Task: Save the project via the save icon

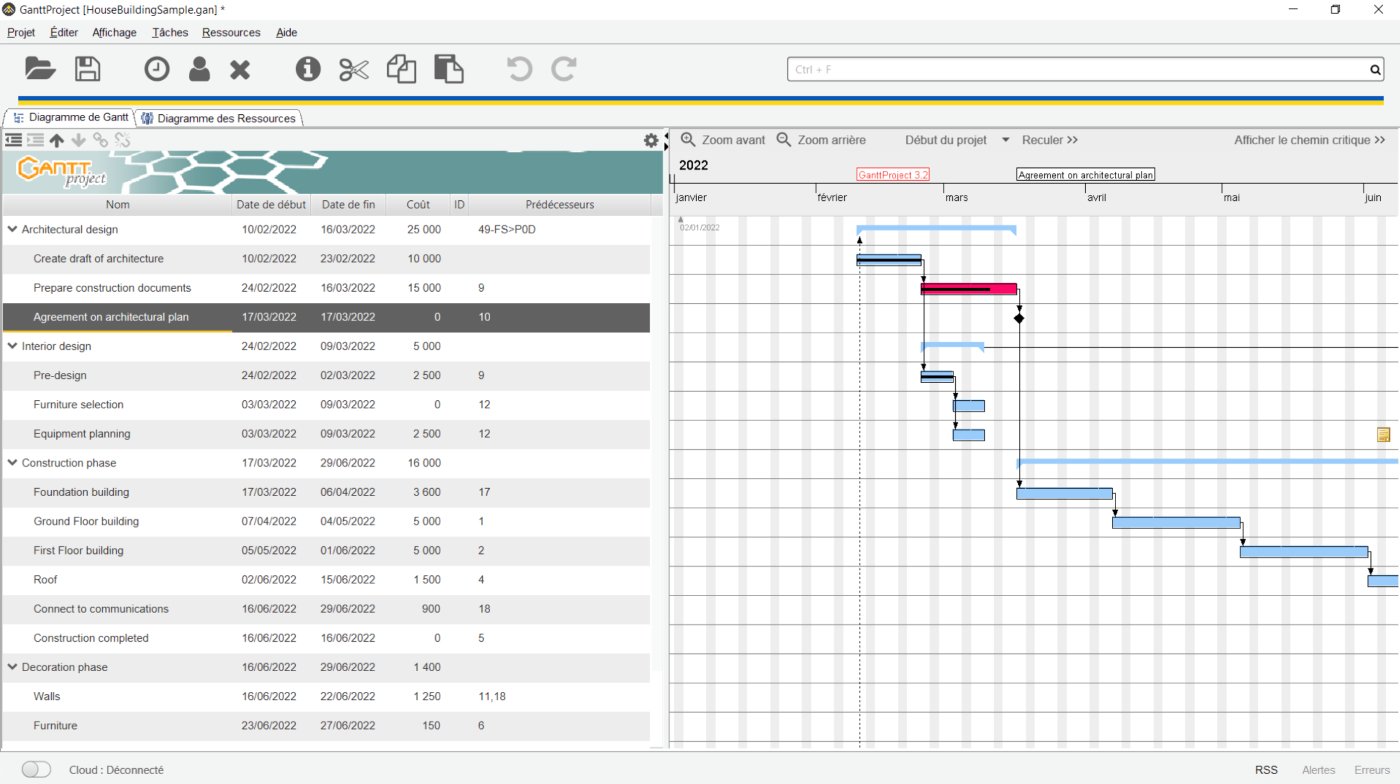Action: pos(88,68)
